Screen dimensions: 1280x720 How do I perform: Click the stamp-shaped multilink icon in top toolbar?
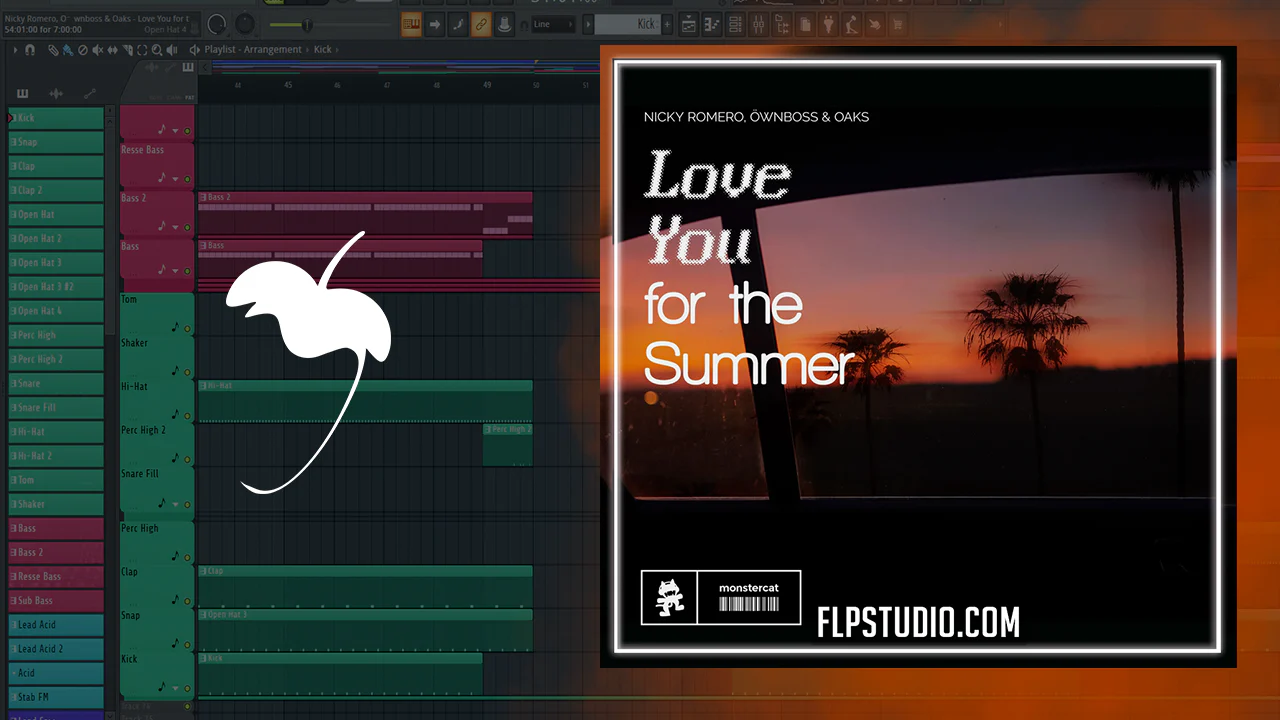click(x=505, y=24)
